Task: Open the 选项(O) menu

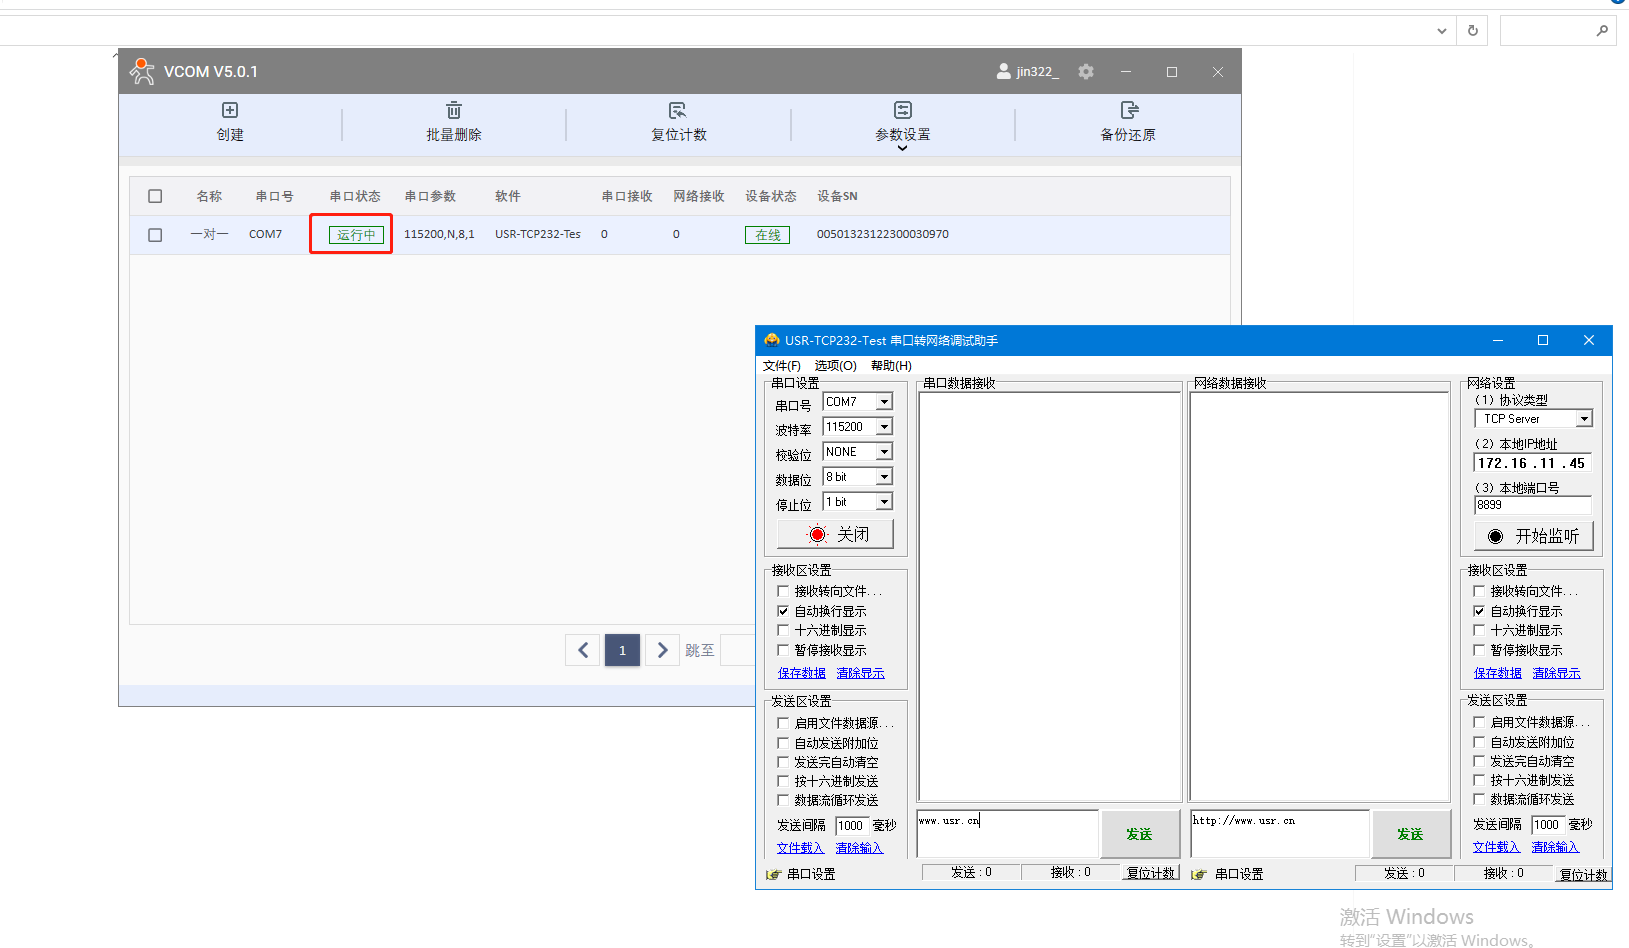Action: 835,366
